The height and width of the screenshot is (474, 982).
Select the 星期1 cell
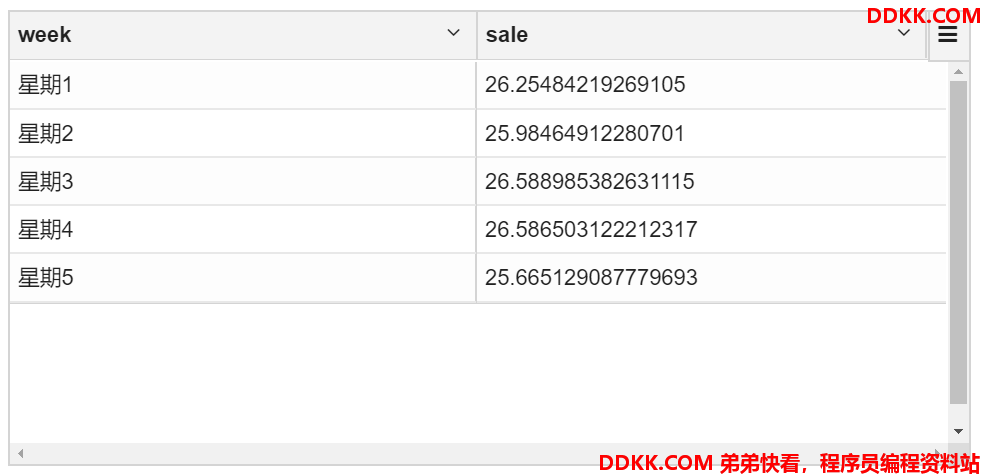tap(243, 85)
